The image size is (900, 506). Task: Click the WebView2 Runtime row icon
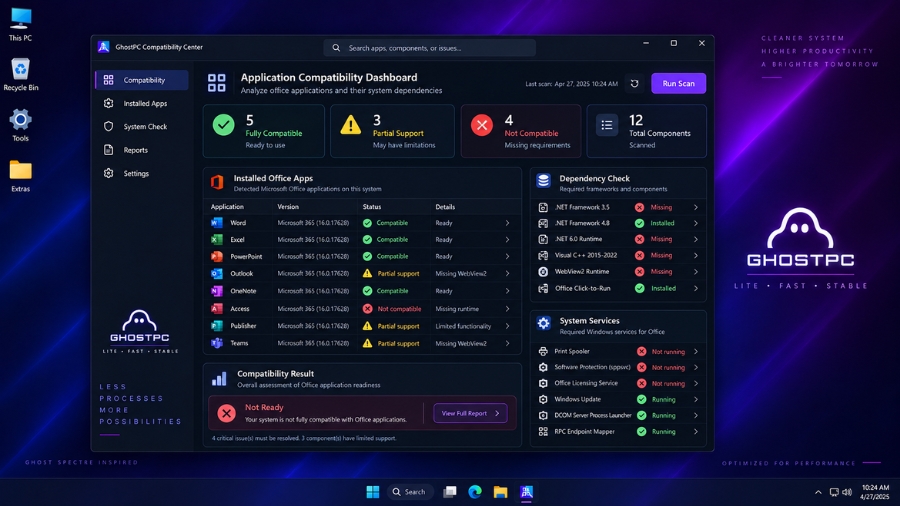coord(543,272)
